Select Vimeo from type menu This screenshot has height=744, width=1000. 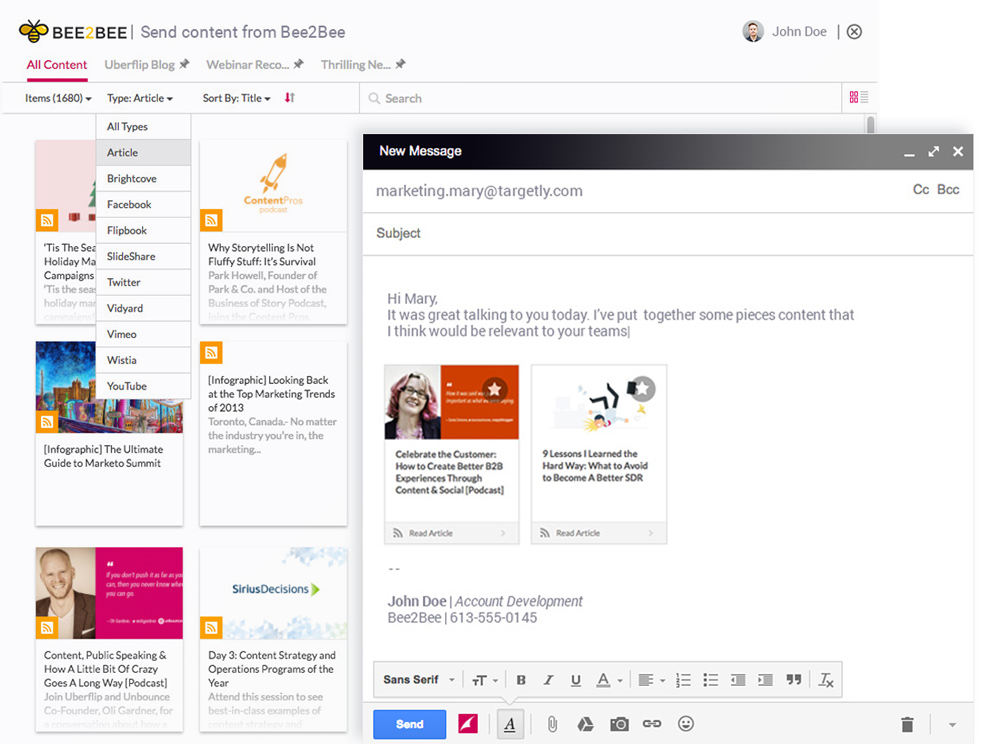point(143,334)
